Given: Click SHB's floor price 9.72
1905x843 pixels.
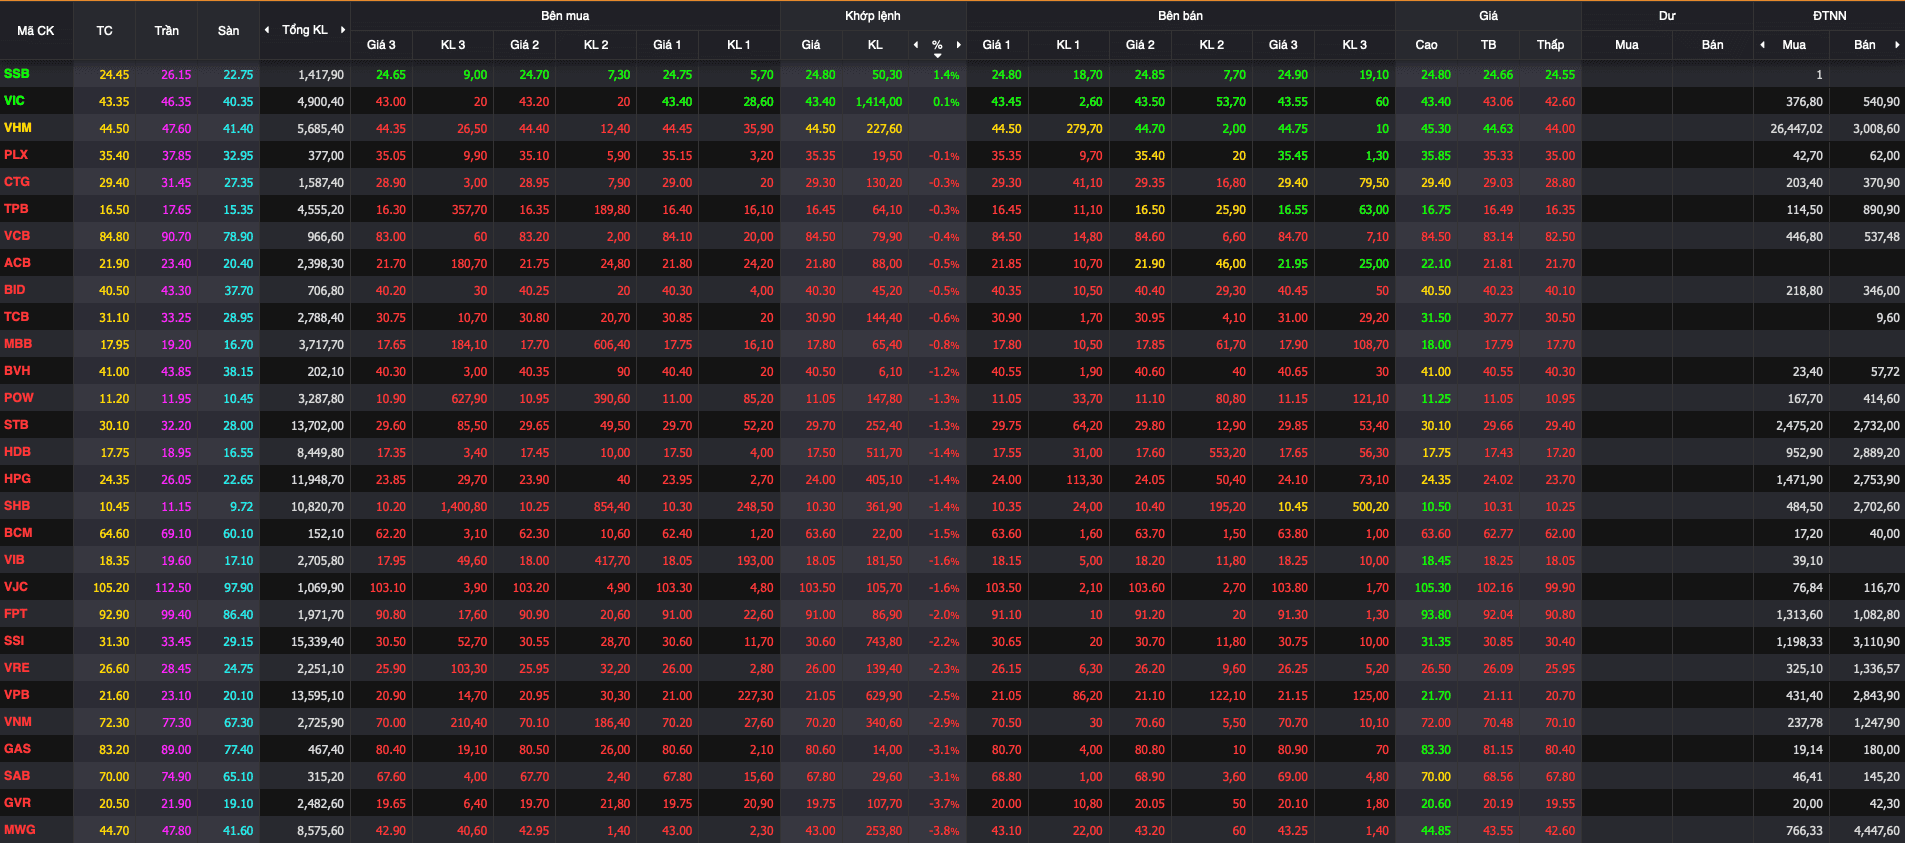Looking at the screenshot, I should coord(241,507).
